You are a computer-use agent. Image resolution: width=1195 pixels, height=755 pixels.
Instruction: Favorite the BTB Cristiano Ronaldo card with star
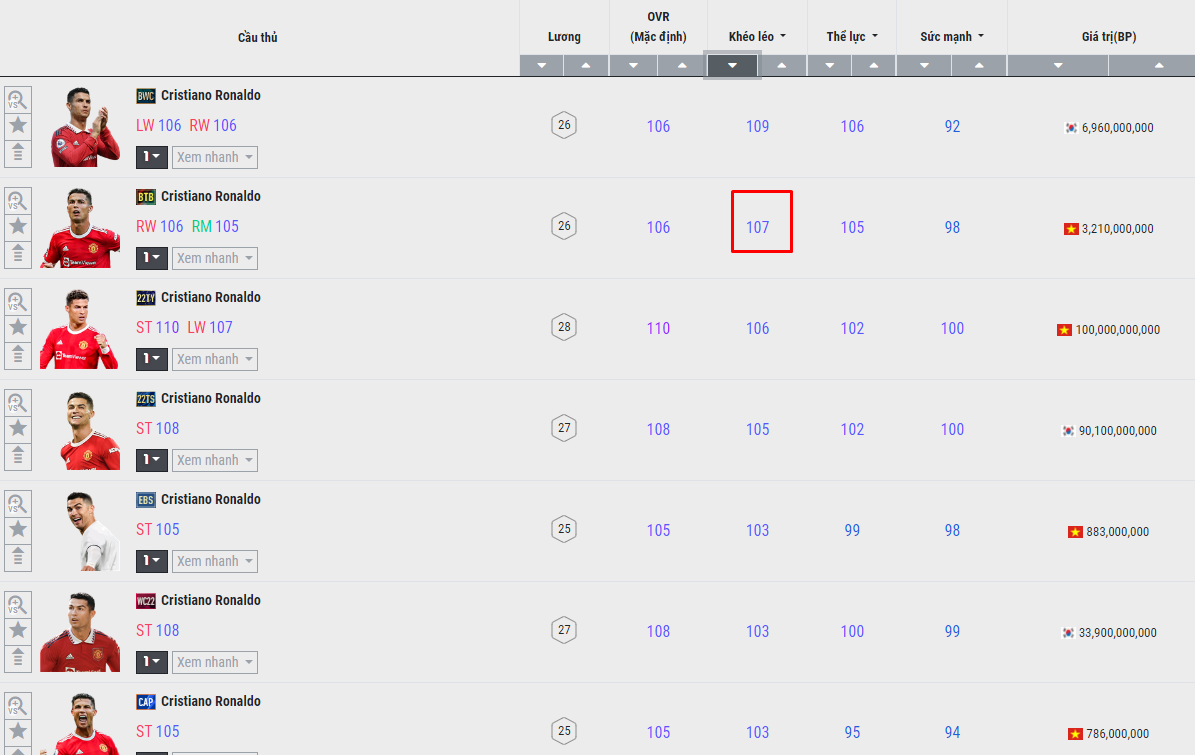pos(18,227)
